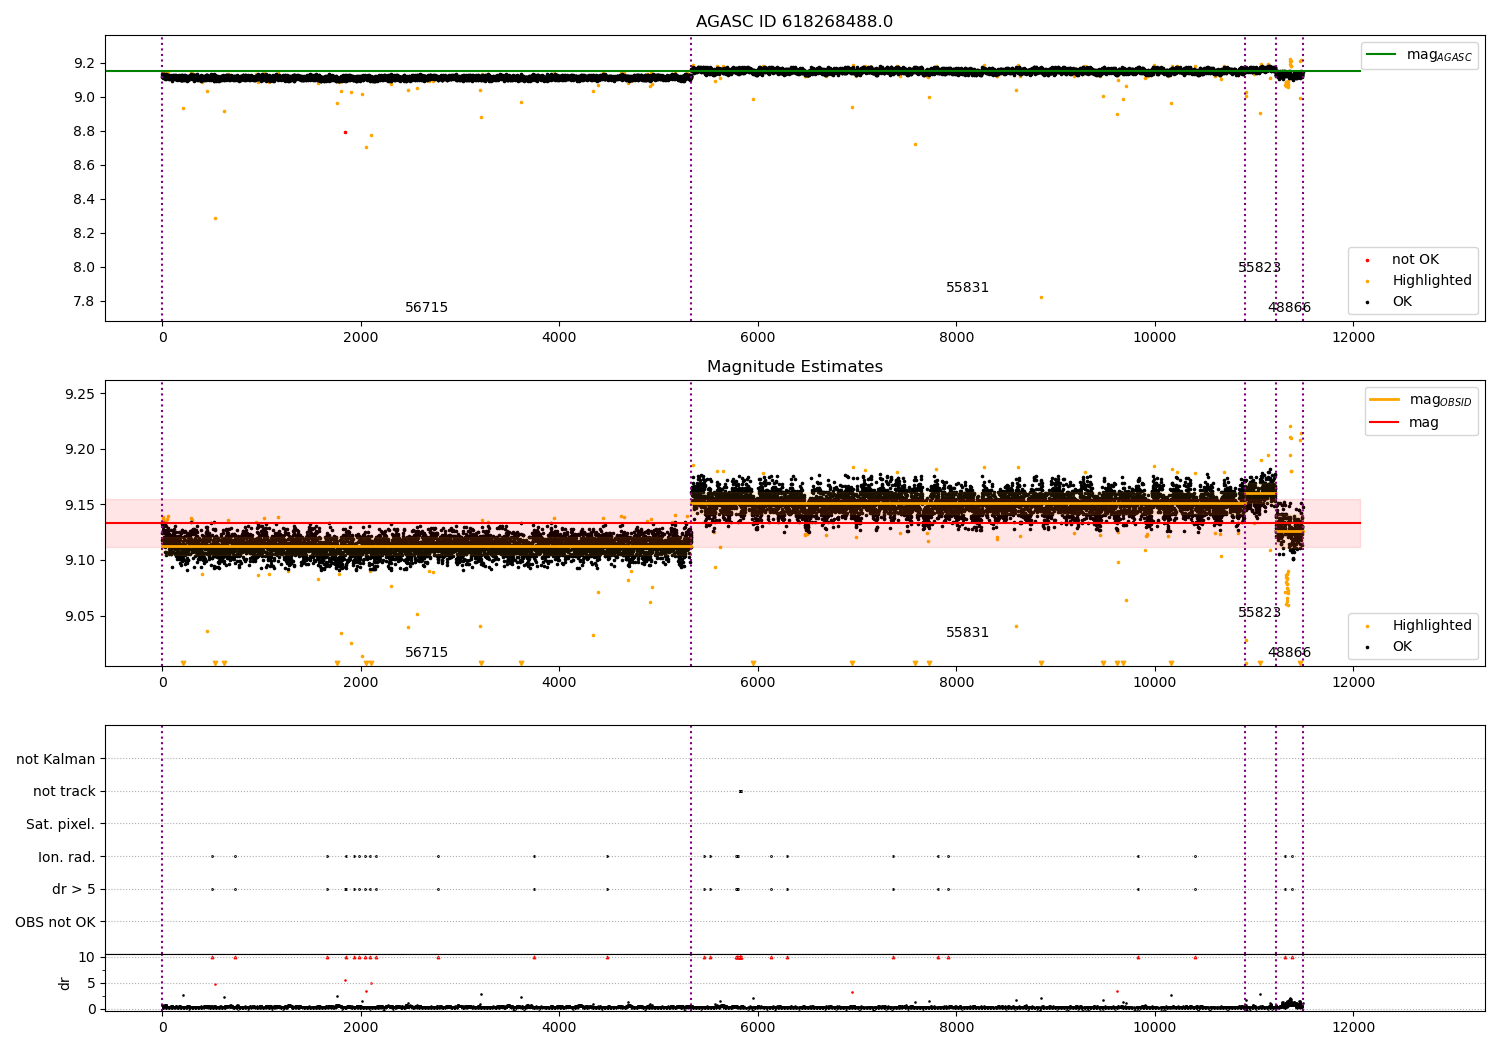Click the 'Magnitude Estimates' plot title
Image resolution: width=1500 pixels, height=1050 pixels.
pos(794,367)
